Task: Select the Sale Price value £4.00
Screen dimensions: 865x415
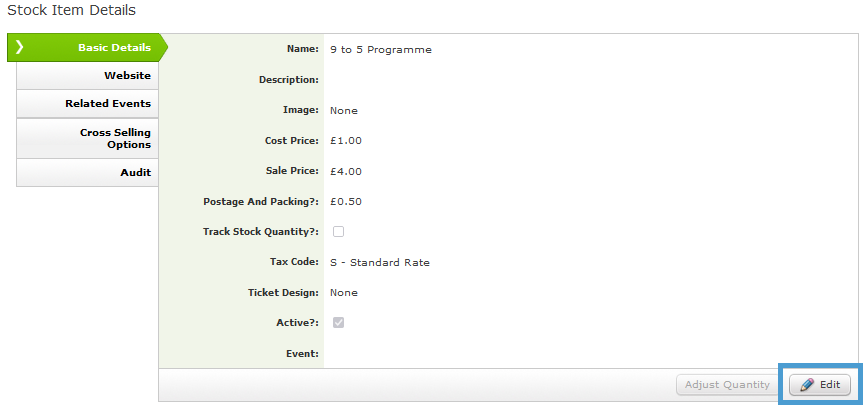Action: [346, 172]
